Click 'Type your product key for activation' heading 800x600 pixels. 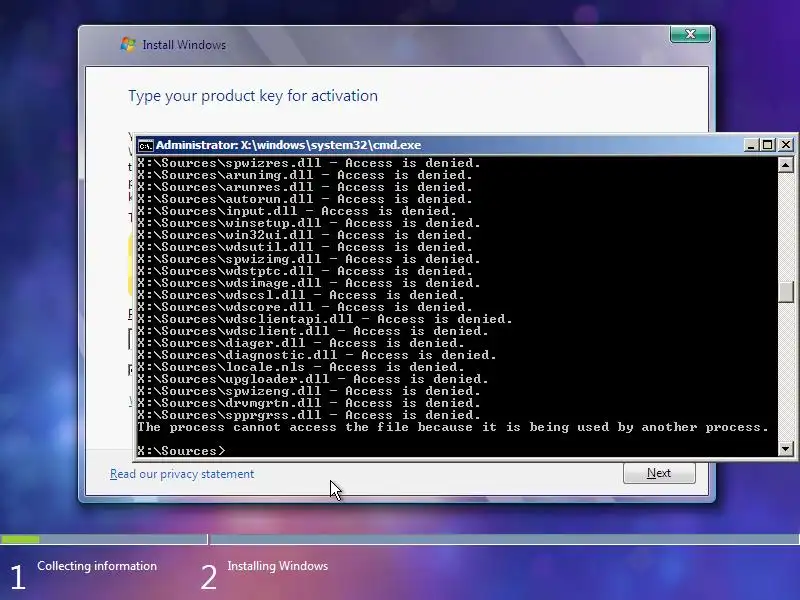[253, 96]
